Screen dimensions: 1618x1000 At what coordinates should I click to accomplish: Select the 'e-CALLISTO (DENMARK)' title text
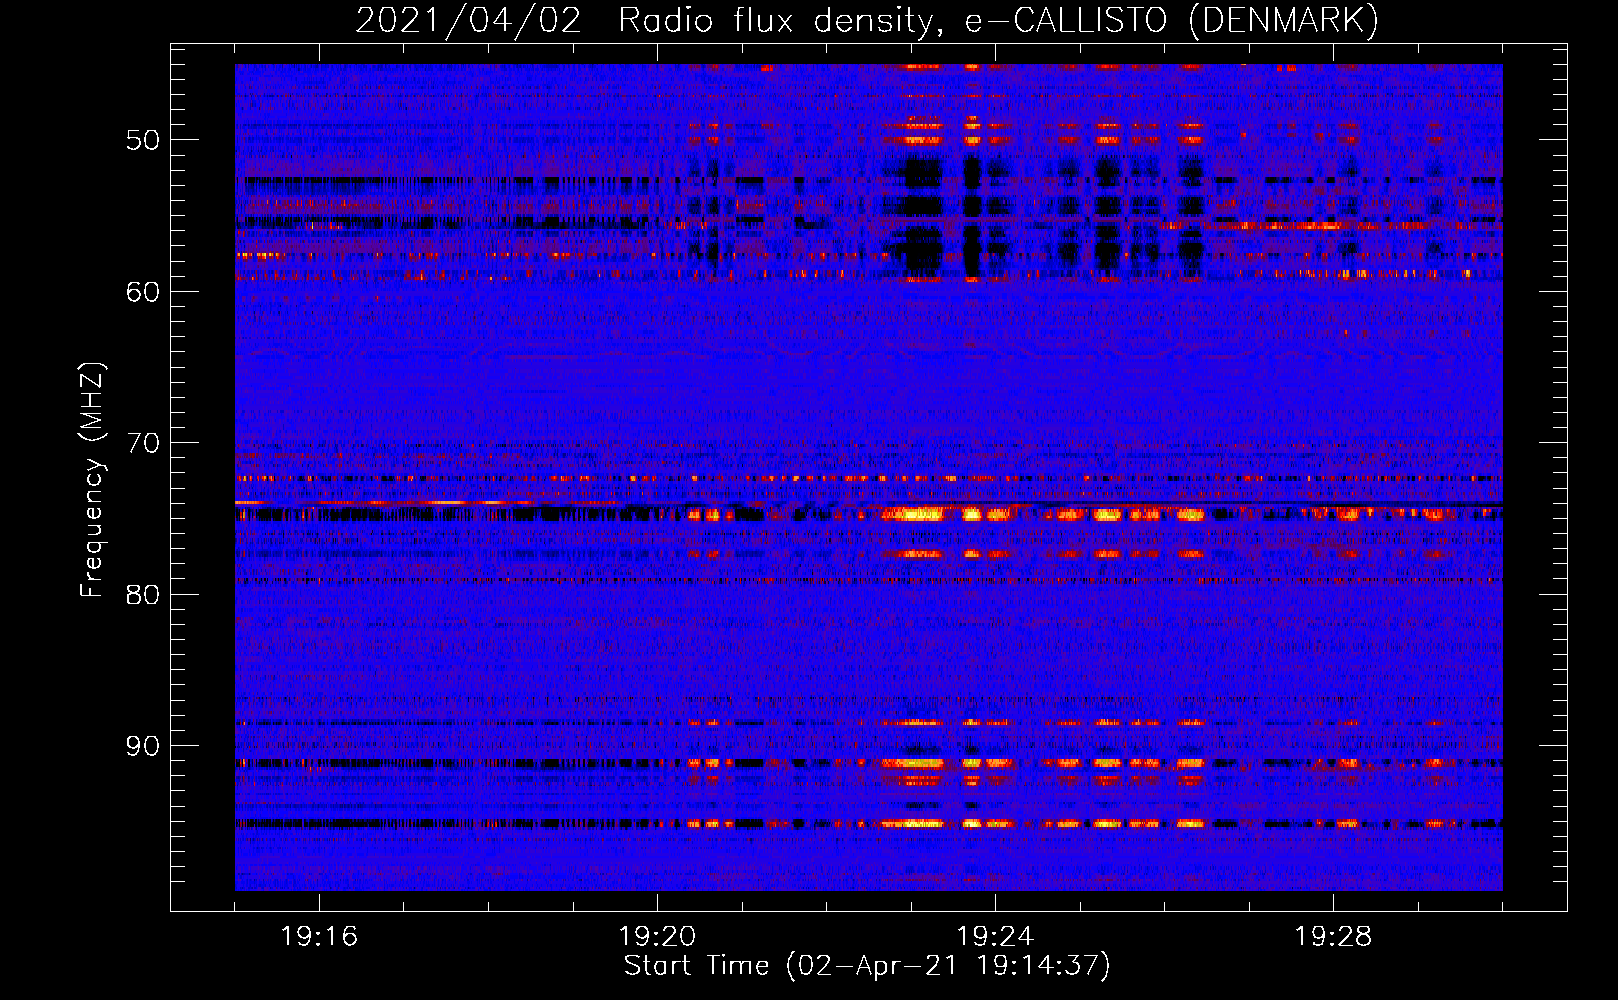click(1172, 20)
